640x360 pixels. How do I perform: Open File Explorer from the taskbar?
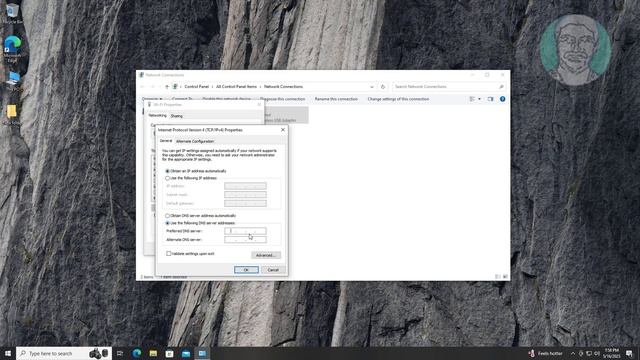[x=153, y=353]
